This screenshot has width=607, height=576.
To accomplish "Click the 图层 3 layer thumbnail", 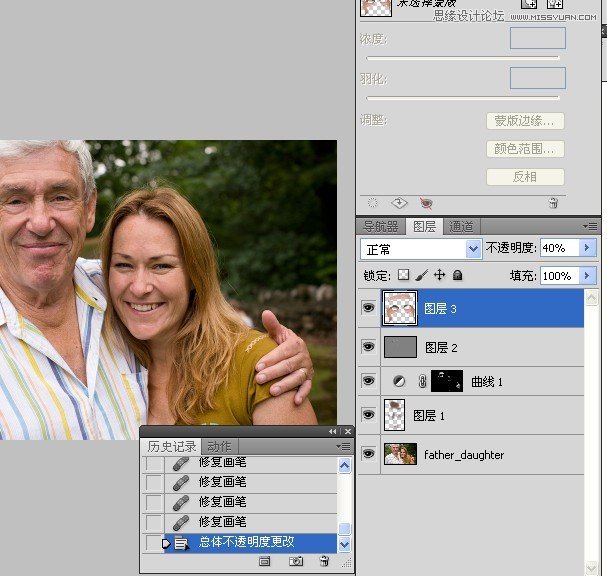I will pos(400,308).
